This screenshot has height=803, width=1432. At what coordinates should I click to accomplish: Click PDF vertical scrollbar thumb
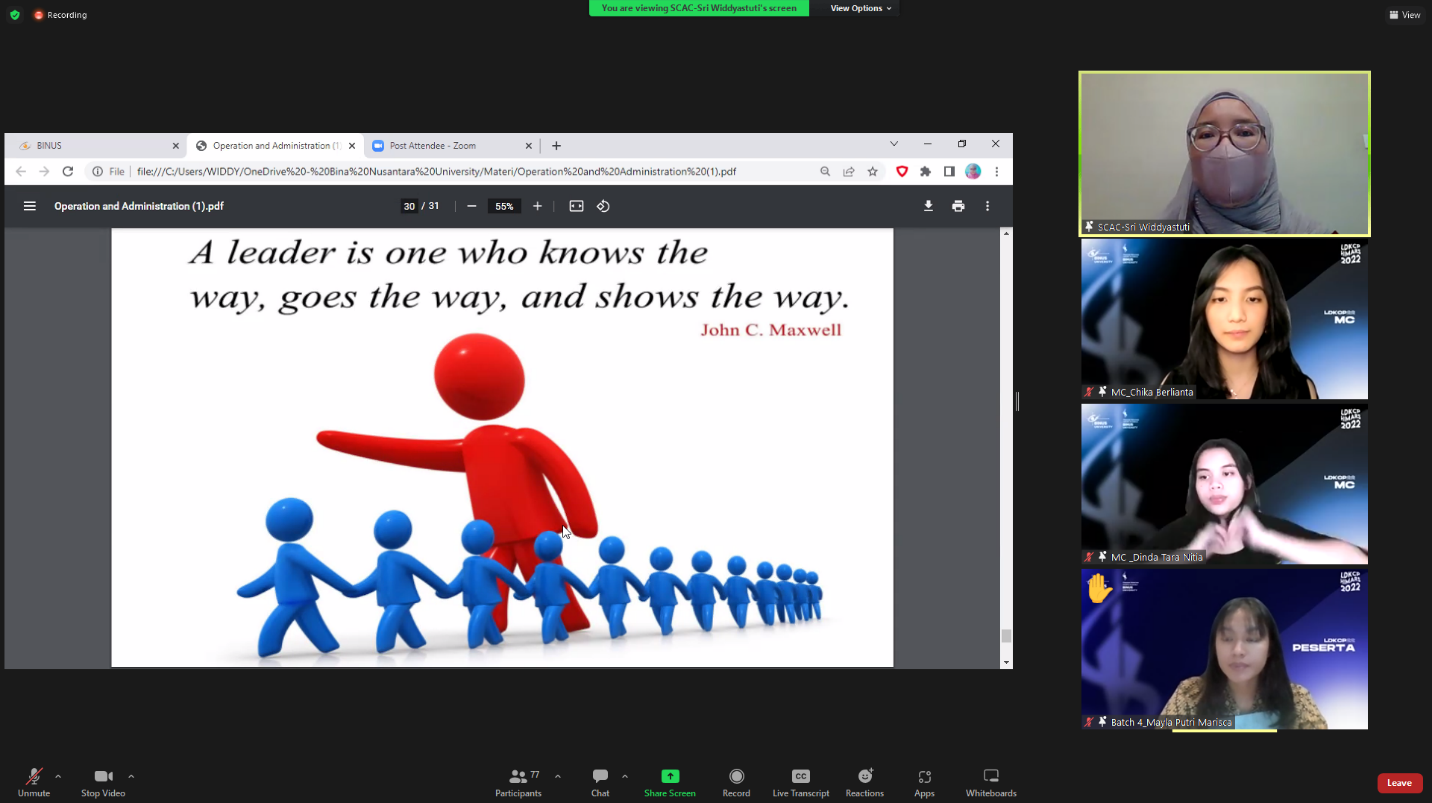(1006, 636)
